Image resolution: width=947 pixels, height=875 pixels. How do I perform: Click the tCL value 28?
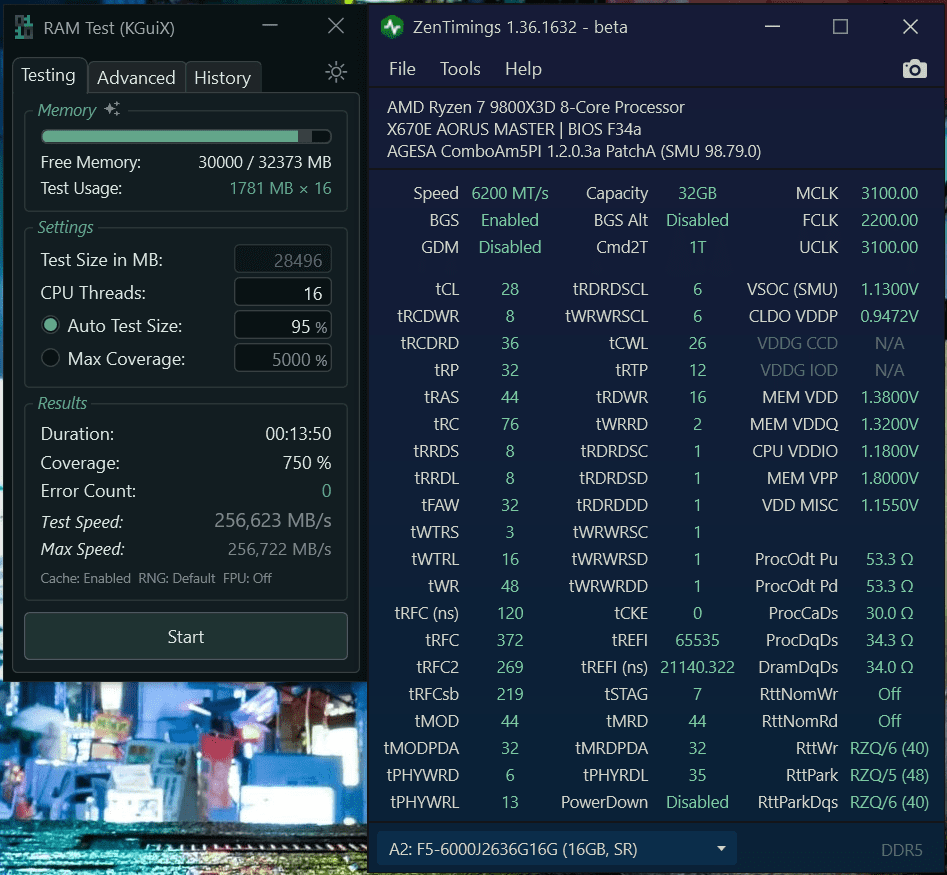point(510,289)
